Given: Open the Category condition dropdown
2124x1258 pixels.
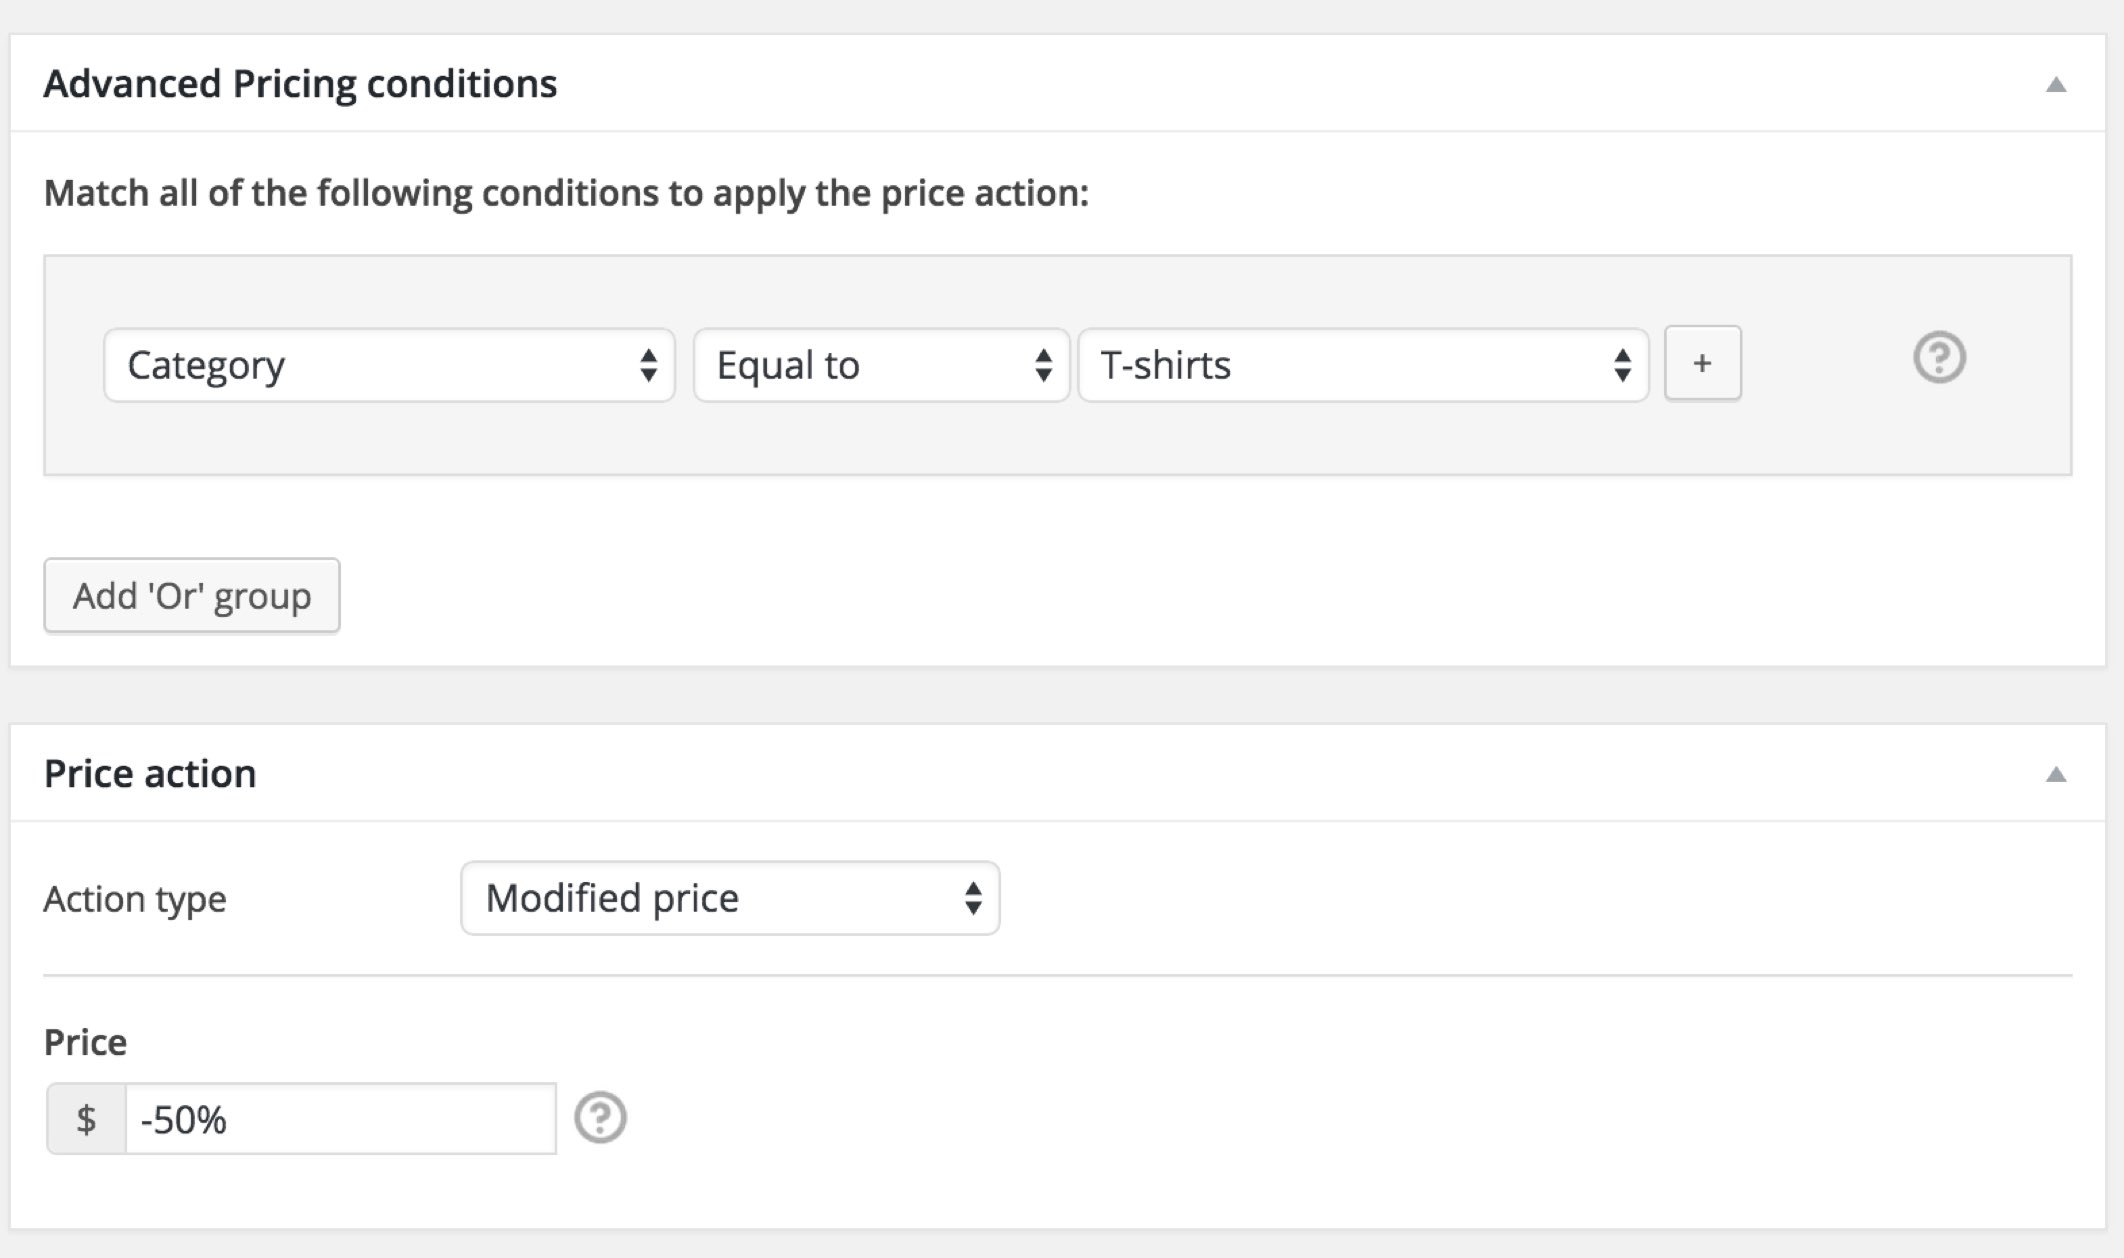Looking at the screenshot, I should coord(389,366).
